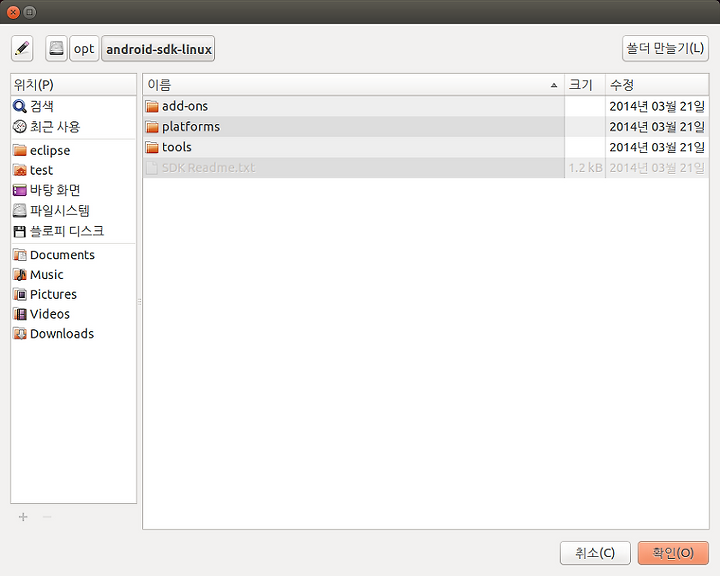Open 최근 사용 recent files clock icon

click(19, 126)
